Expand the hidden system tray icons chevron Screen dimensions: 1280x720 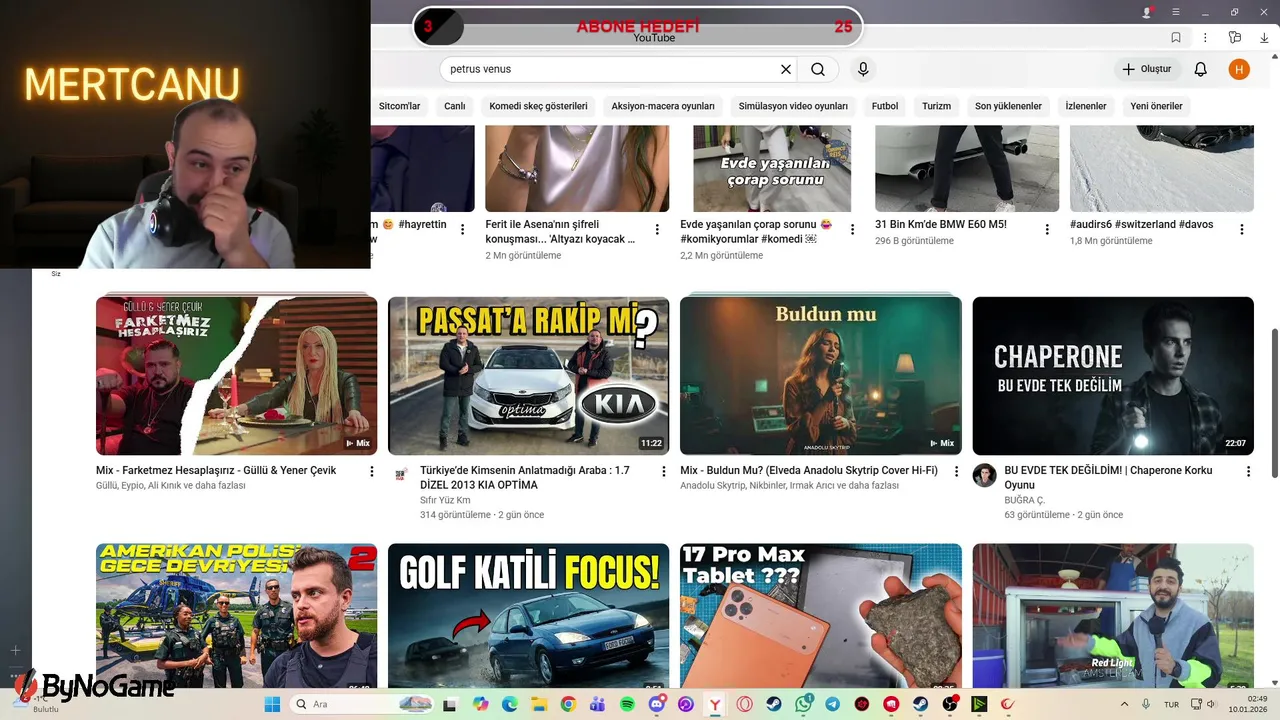1126,704
